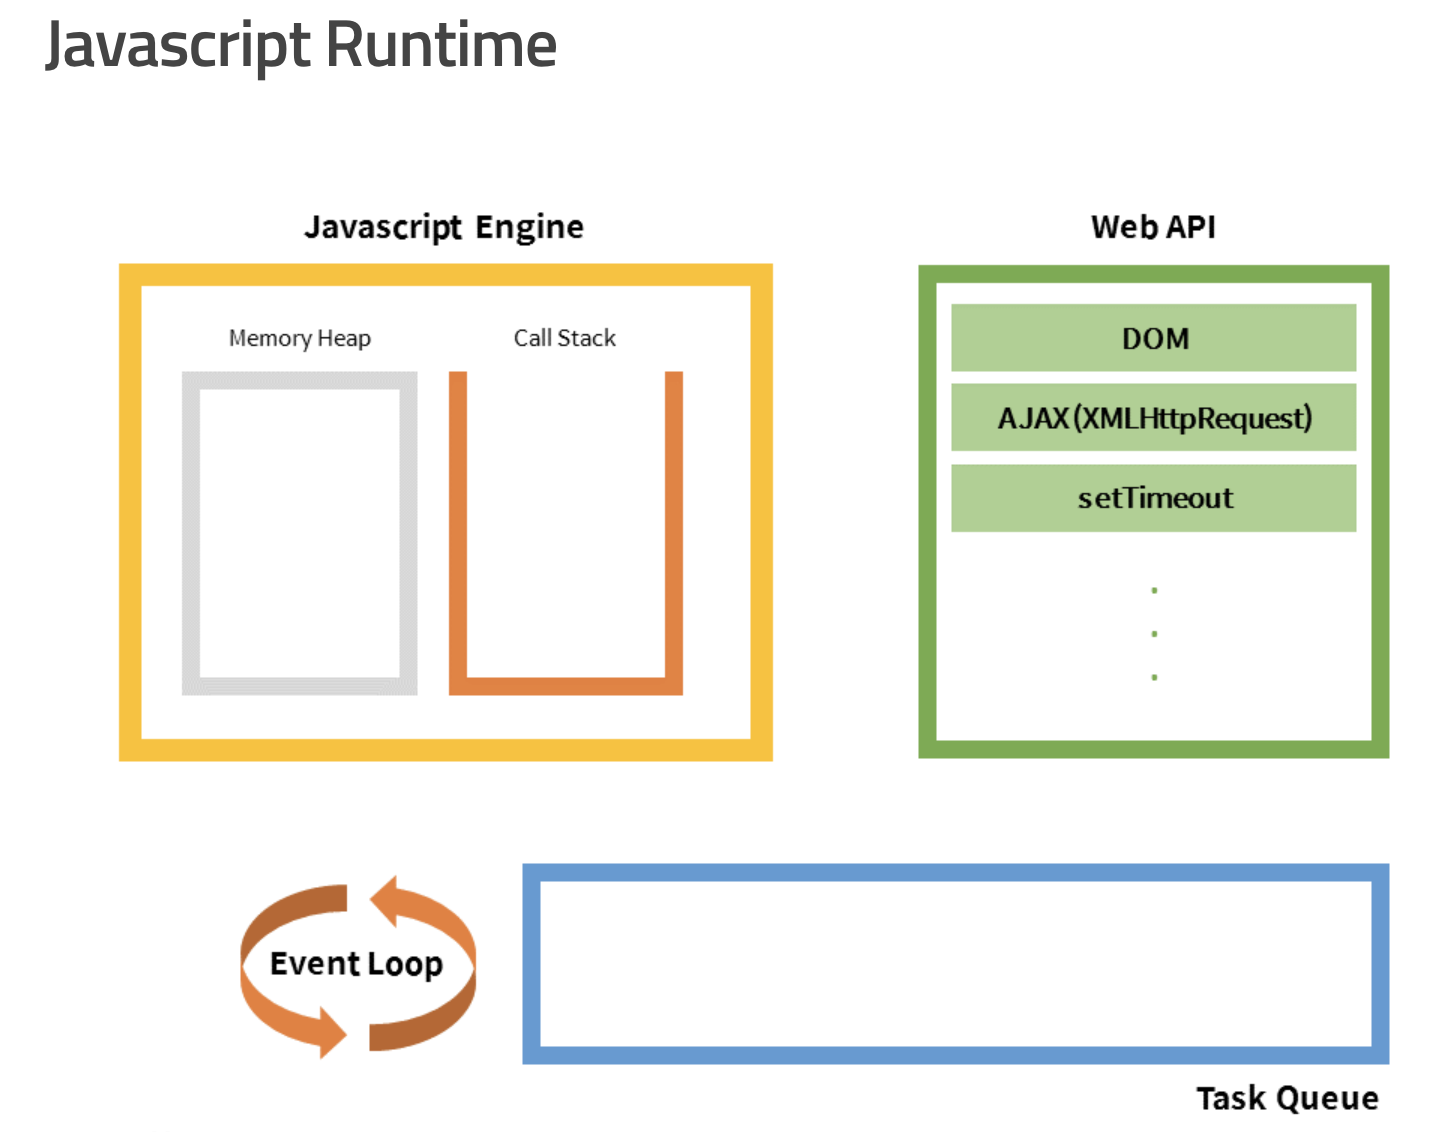Select the AJAX (XMLHttpRequest) box
This screenshot has height=1132, width=1436.
point(1154,418)
